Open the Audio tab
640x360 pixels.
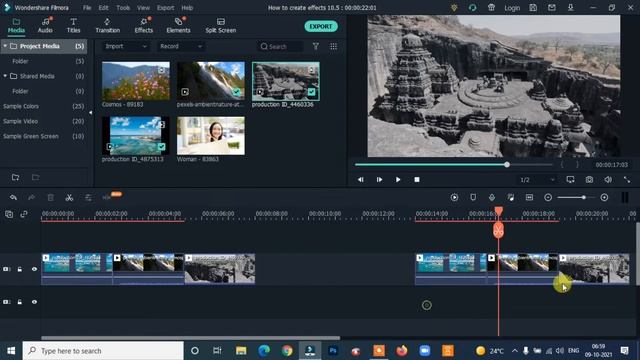[x=45, y=25]
